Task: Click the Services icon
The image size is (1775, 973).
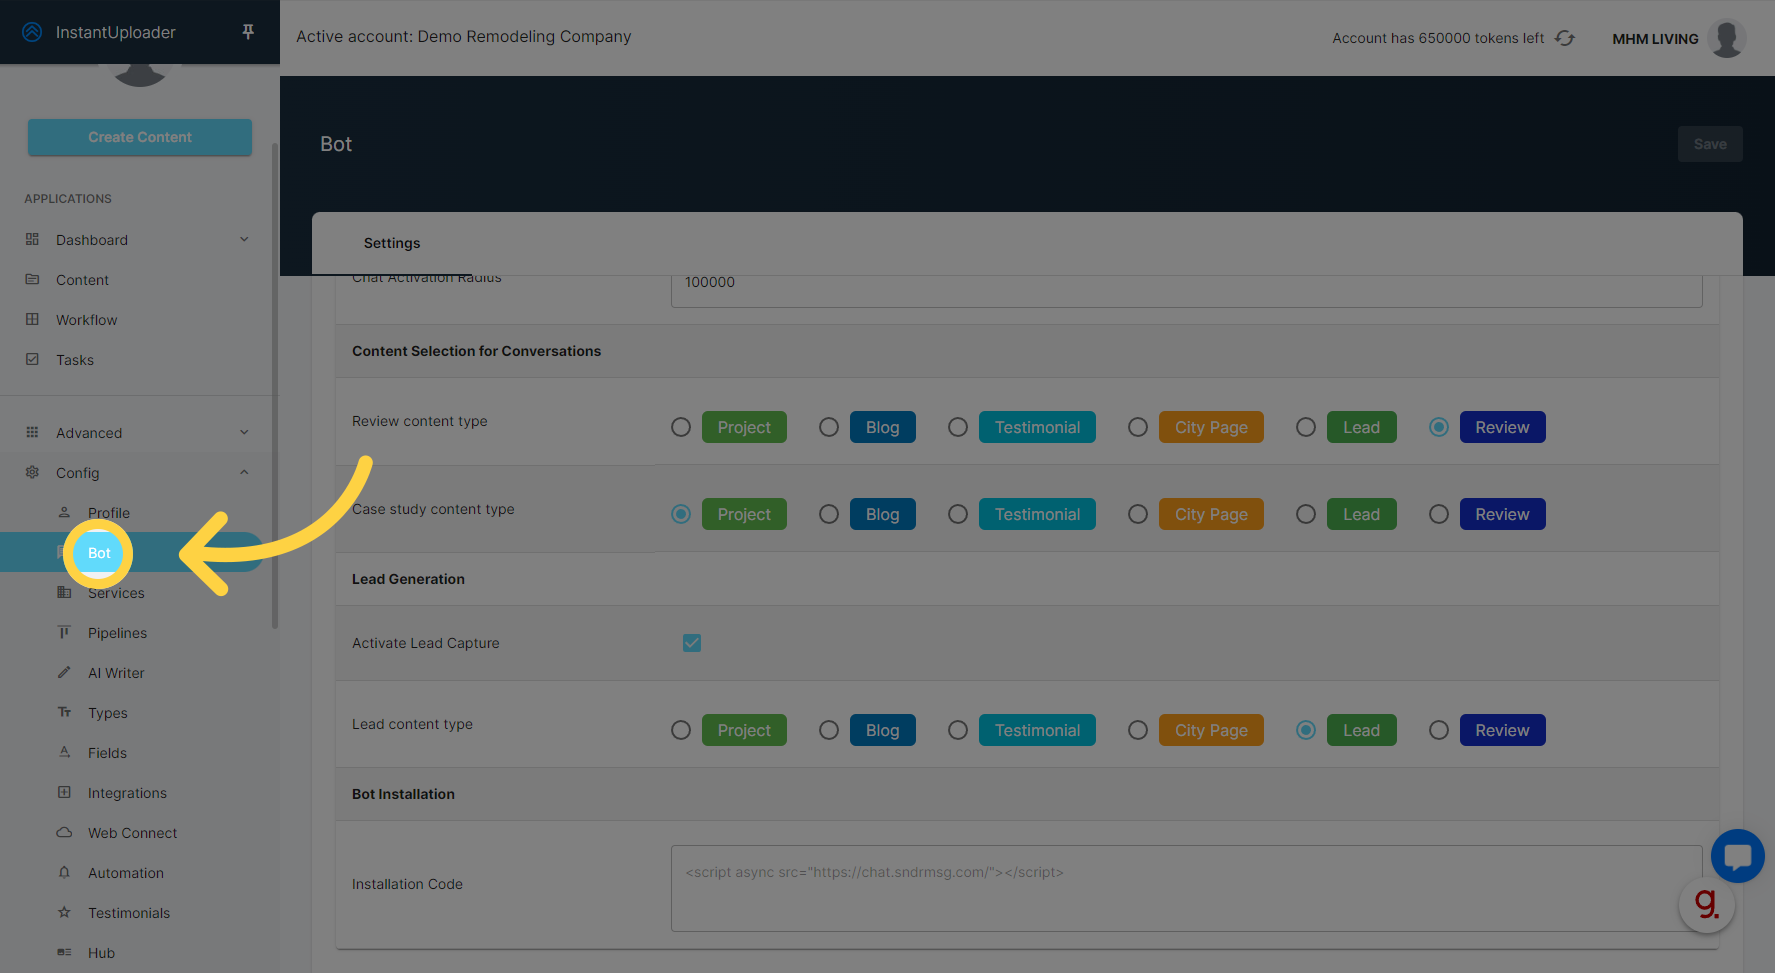Action: pyautogui.click(x=64, y=592)
